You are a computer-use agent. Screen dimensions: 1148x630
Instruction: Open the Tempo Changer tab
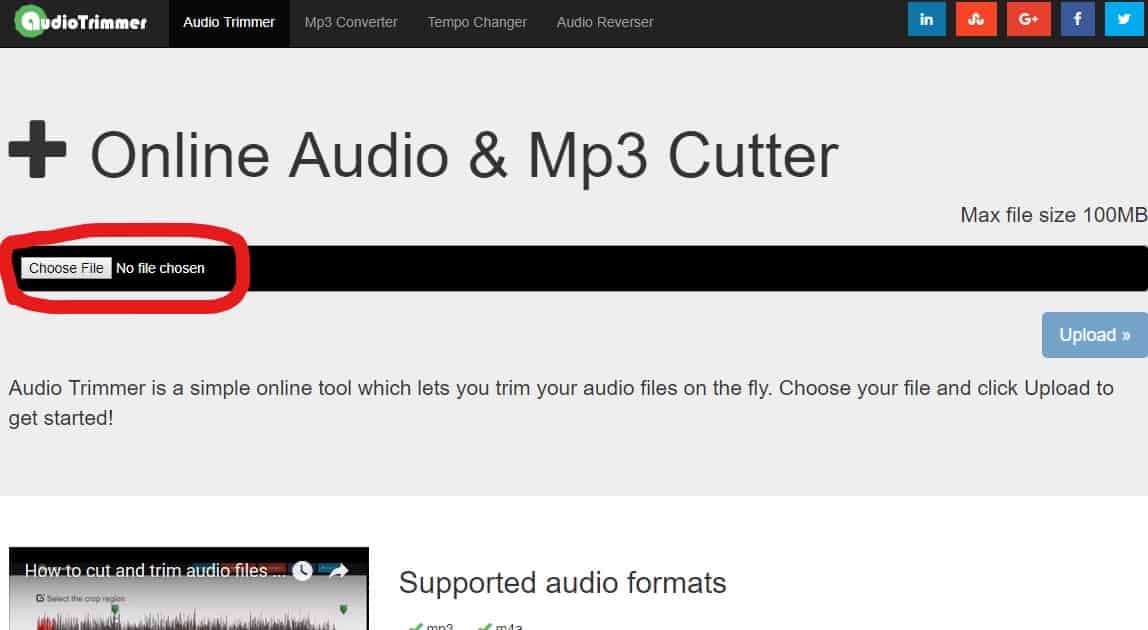click(x=477, y=23)
